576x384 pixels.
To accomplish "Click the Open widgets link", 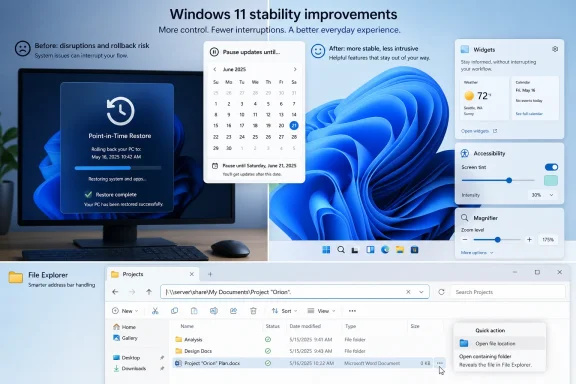I will [479, 131].
